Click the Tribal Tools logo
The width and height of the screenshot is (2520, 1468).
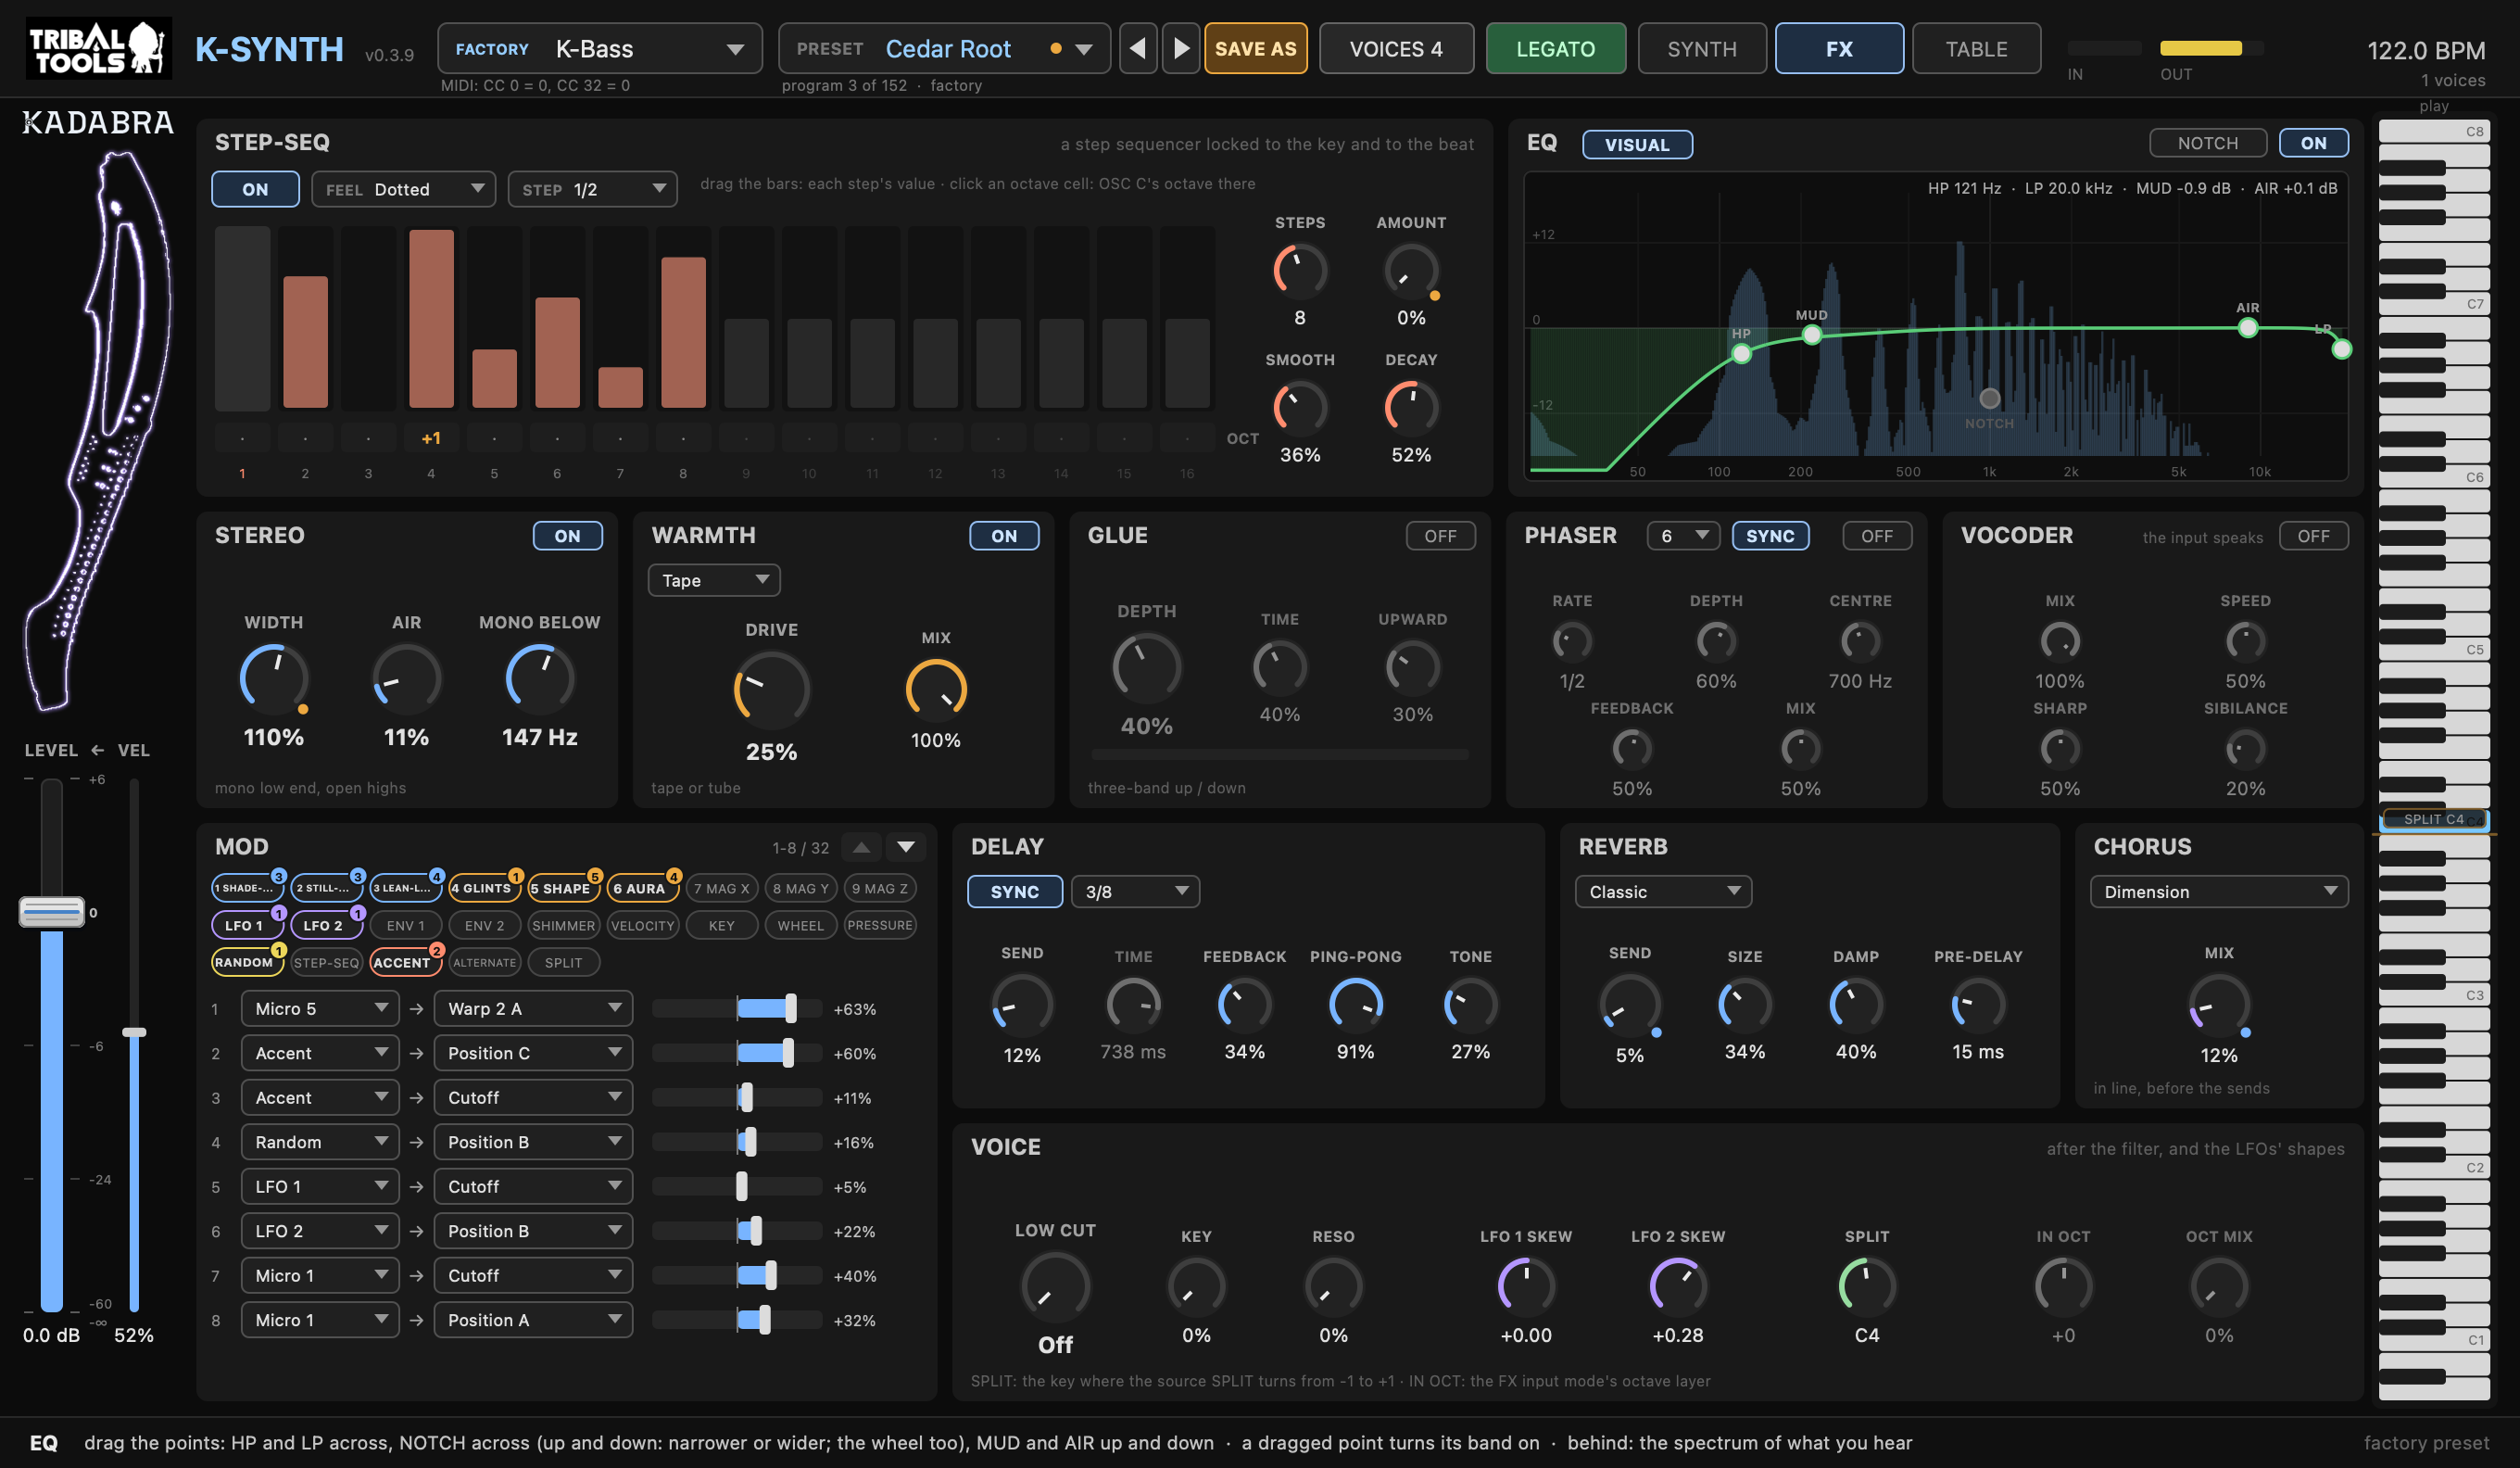(98, 48)
